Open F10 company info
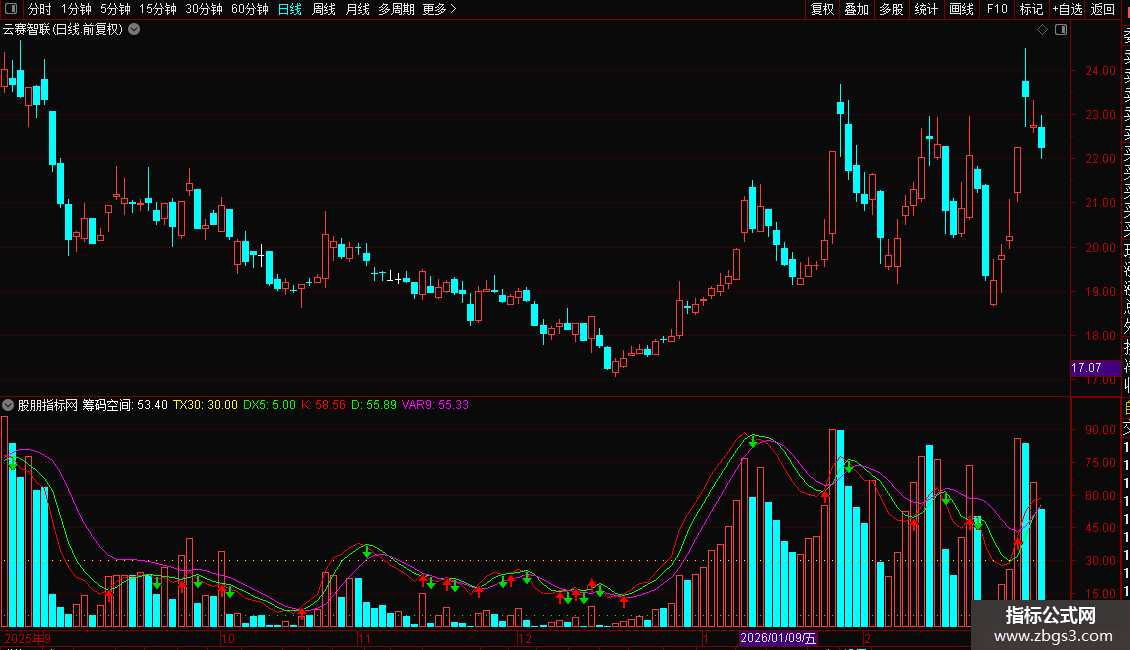This screenshot has height=650, width=1130. click(997, 9)
